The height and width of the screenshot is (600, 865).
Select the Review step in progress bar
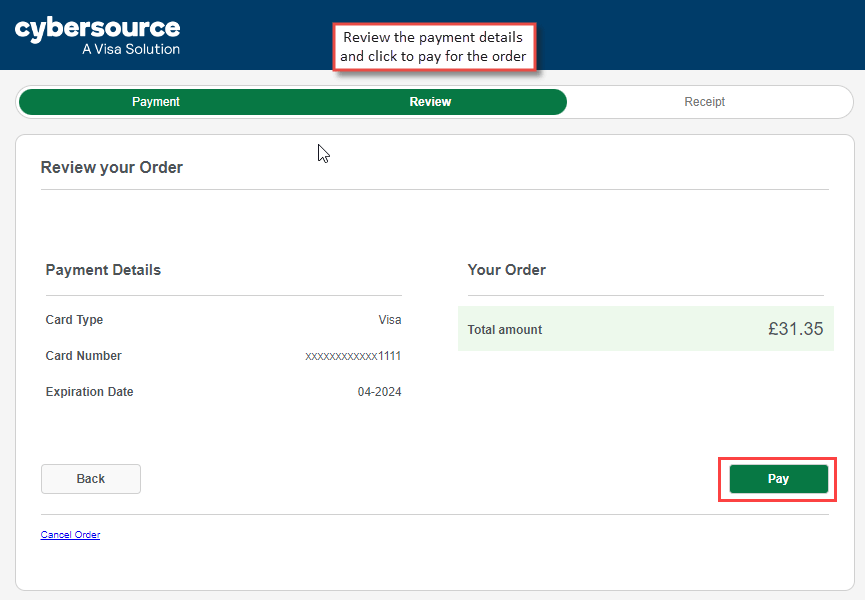point(430,102)
